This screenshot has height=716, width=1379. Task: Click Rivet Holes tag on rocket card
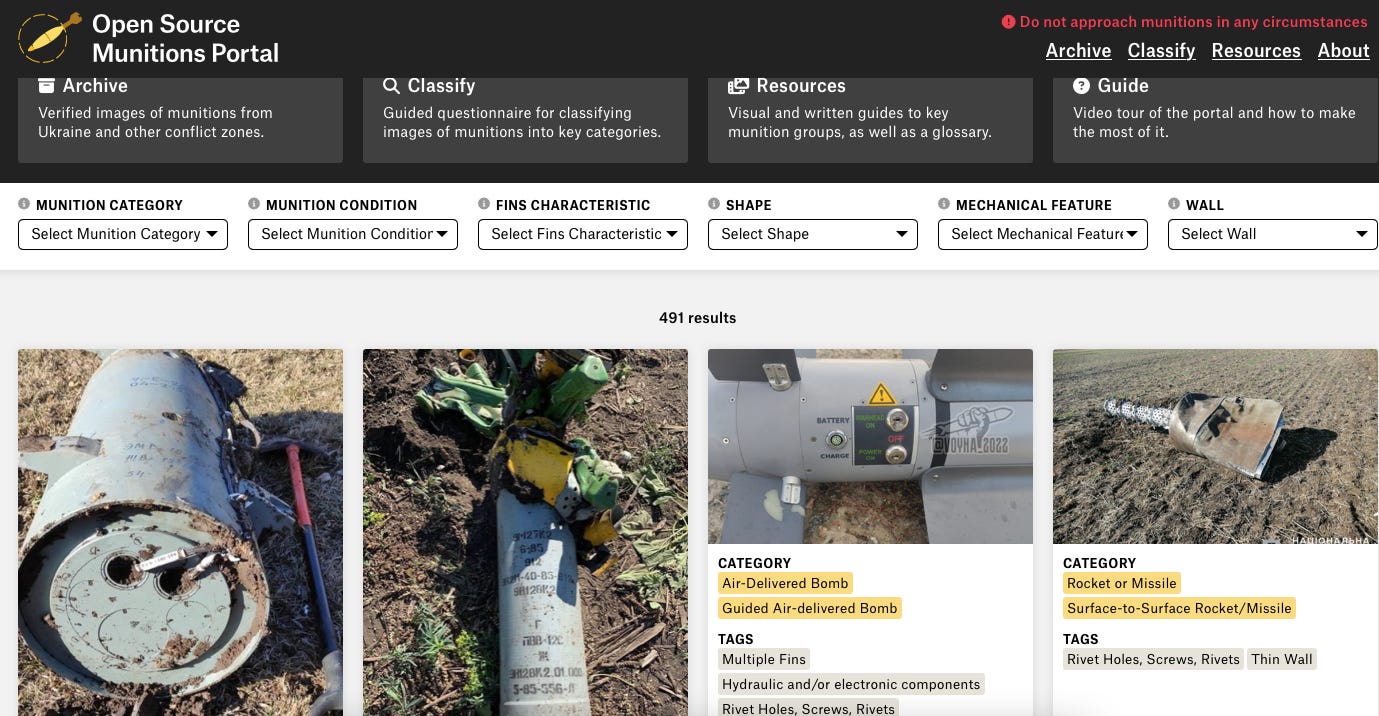(x=1153, y=659)
